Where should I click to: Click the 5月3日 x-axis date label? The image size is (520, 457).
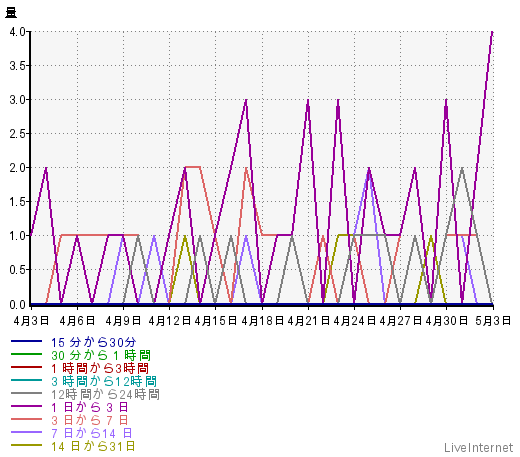pos(493,321)
